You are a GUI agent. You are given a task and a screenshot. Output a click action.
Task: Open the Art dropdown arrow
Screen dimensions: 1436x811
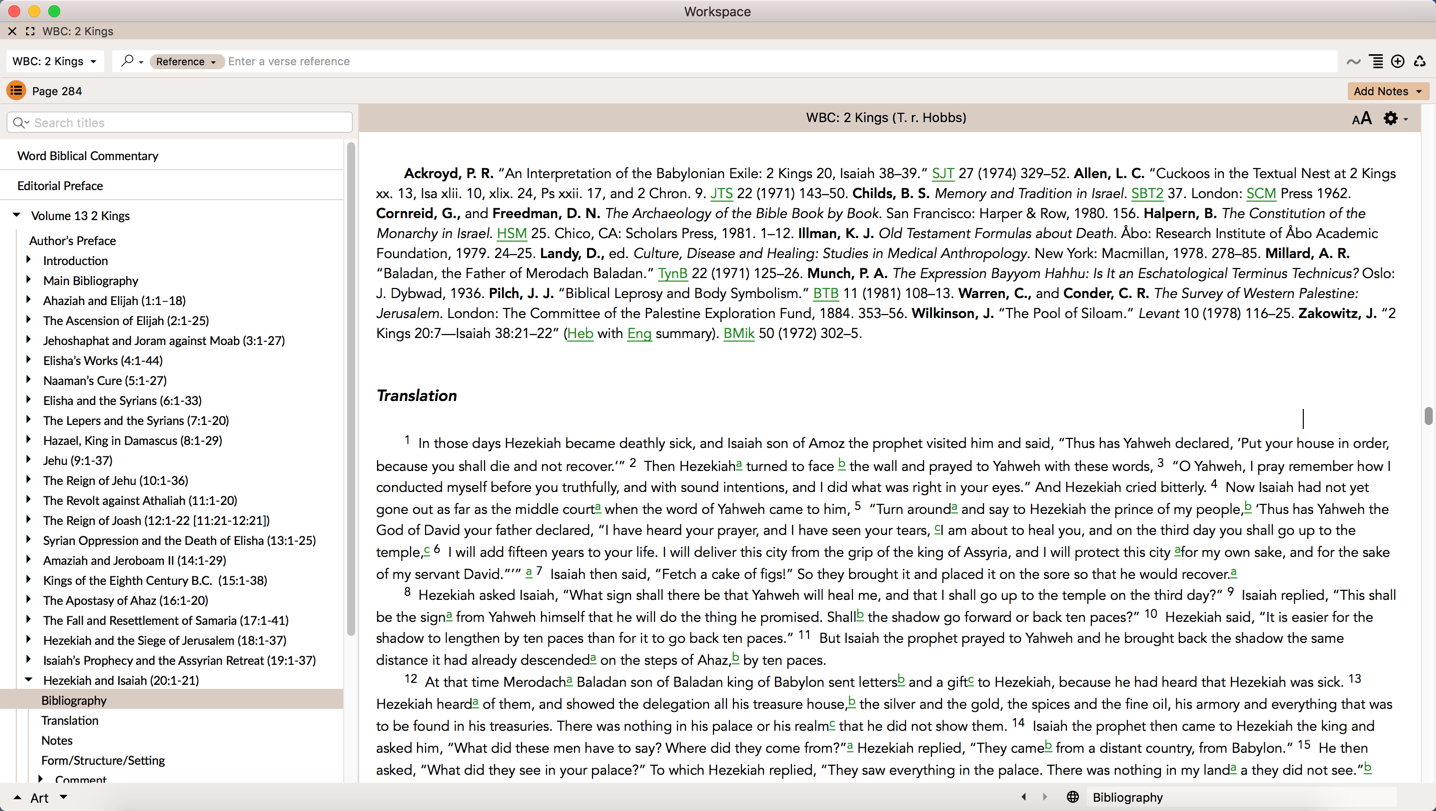coord(63,798)
